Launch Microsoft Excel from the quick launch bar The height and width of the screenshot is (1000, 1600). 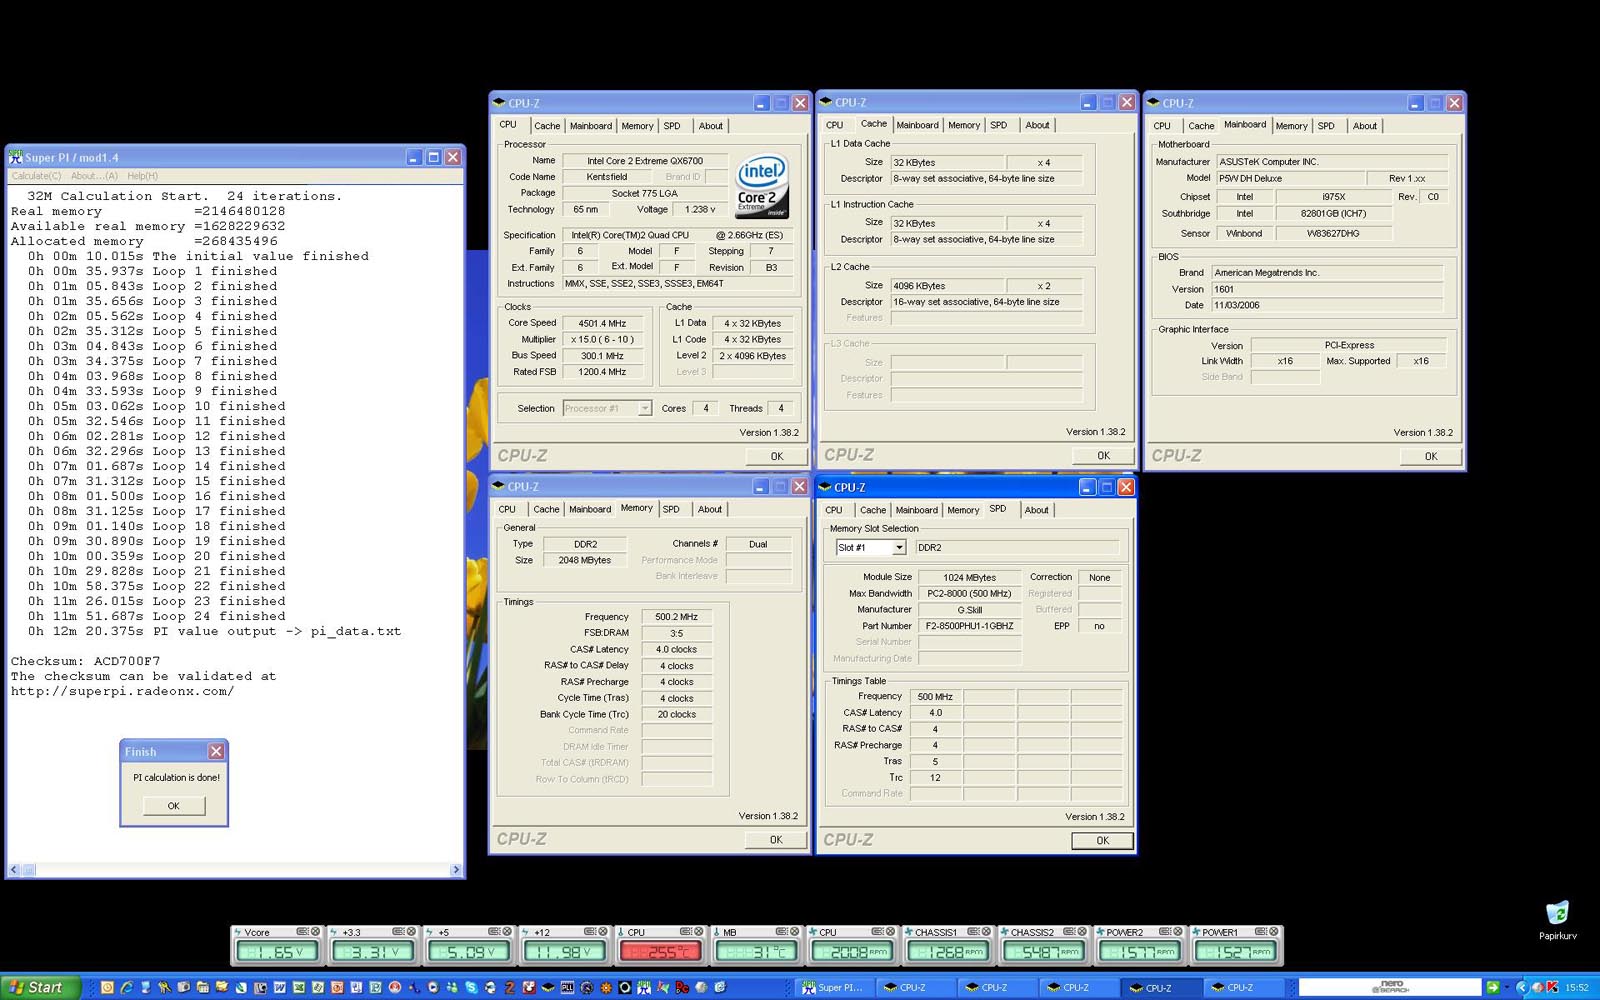299,987
